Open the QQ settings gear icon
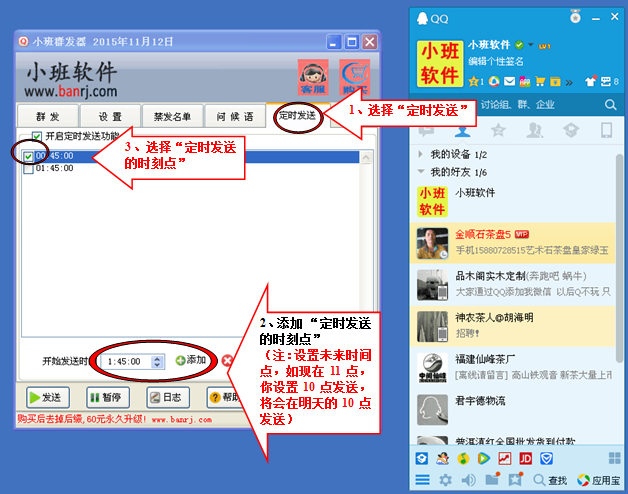This screenshot has width=628, height=494. [x=445, y=480]
